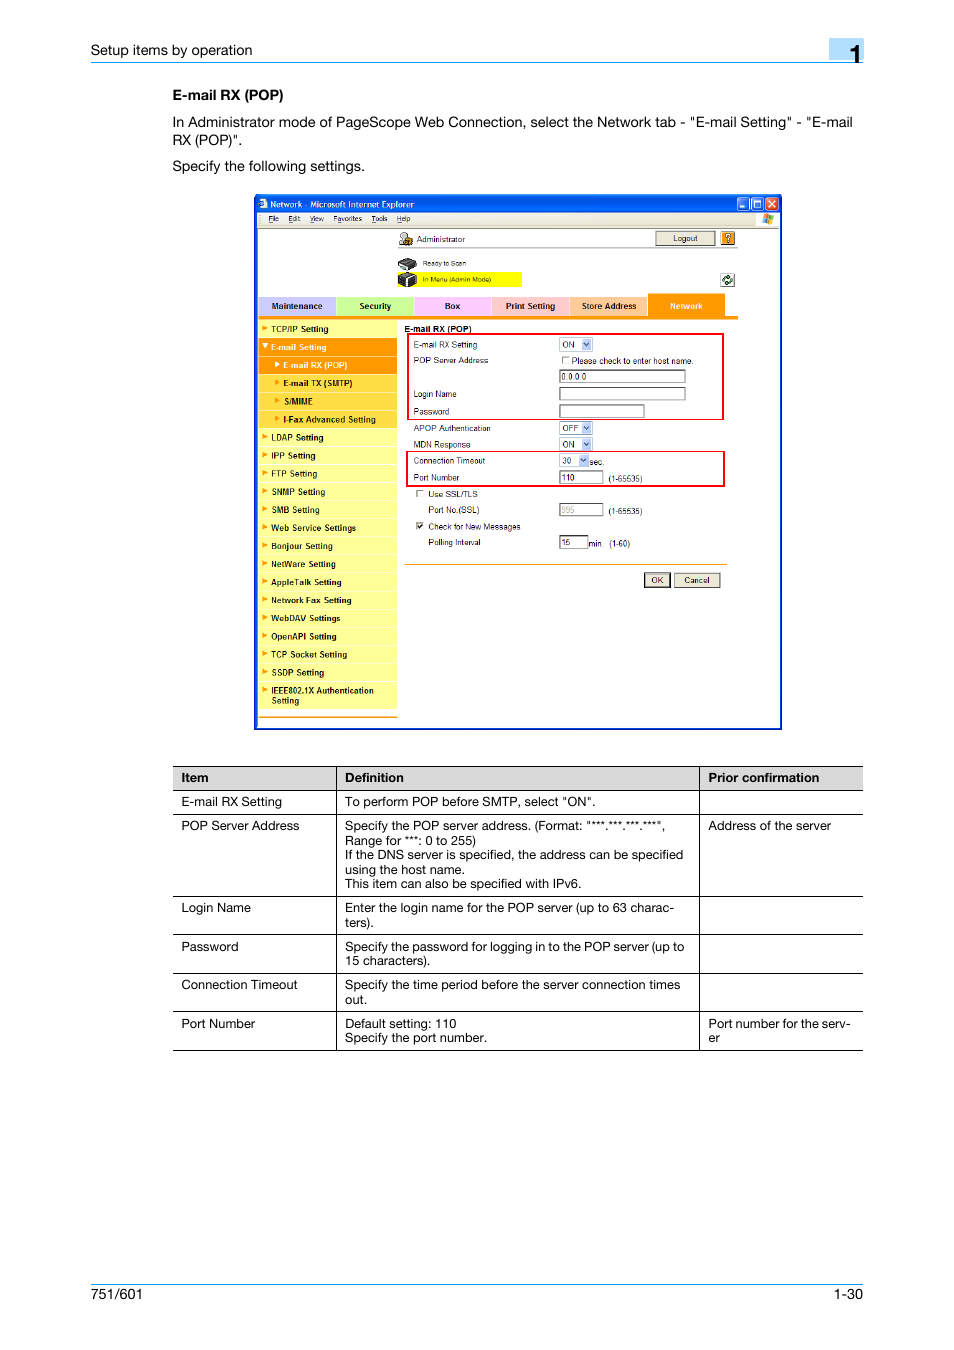
Task: Click the help question mark icon
Action: point(728,238)
